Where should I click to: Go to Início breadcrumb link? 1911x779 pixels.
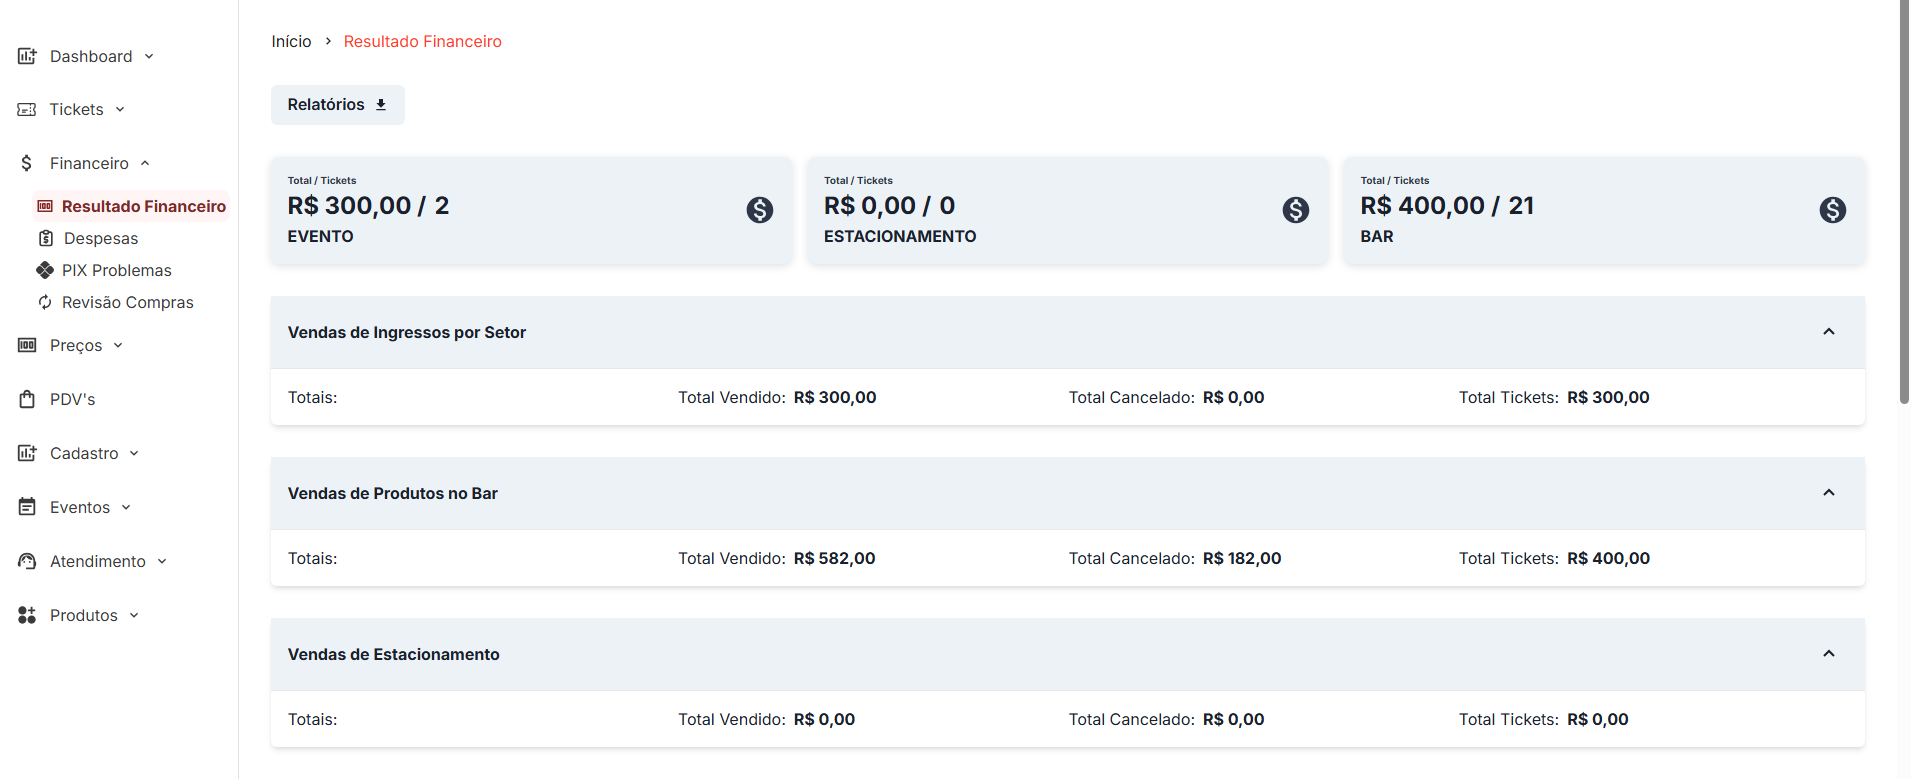pos(291,41)
